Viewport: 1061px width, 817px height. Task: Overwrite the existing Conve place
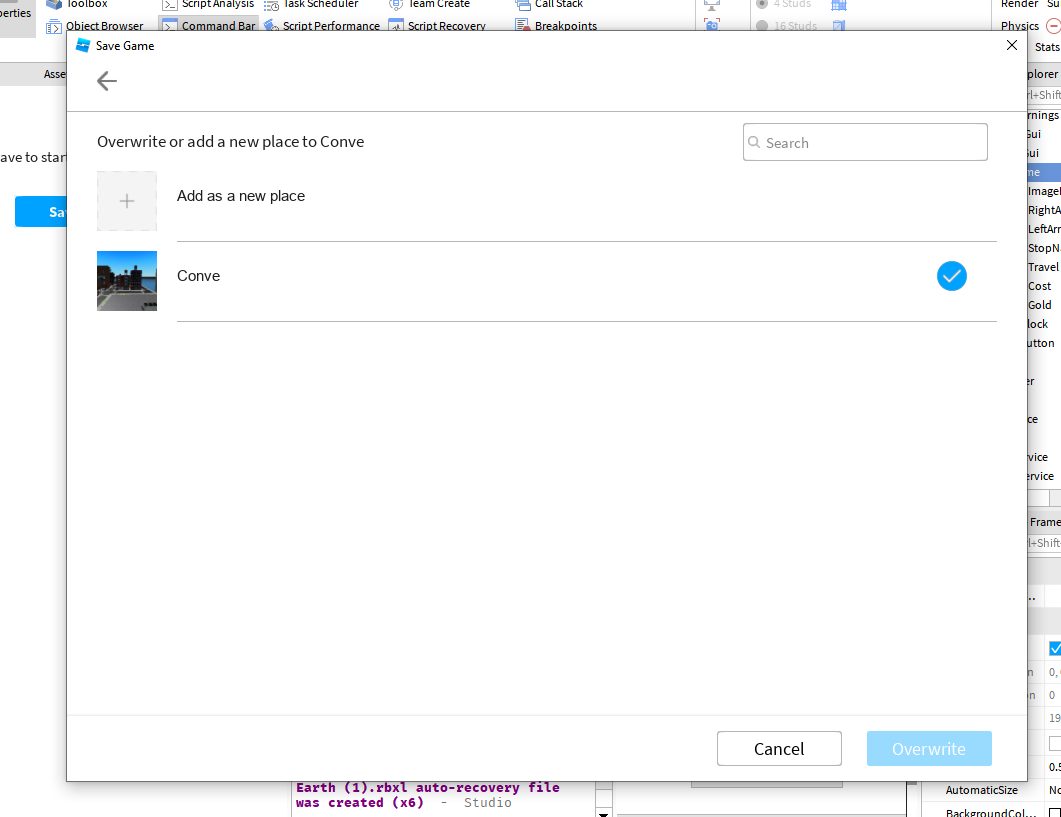[928, 748]
